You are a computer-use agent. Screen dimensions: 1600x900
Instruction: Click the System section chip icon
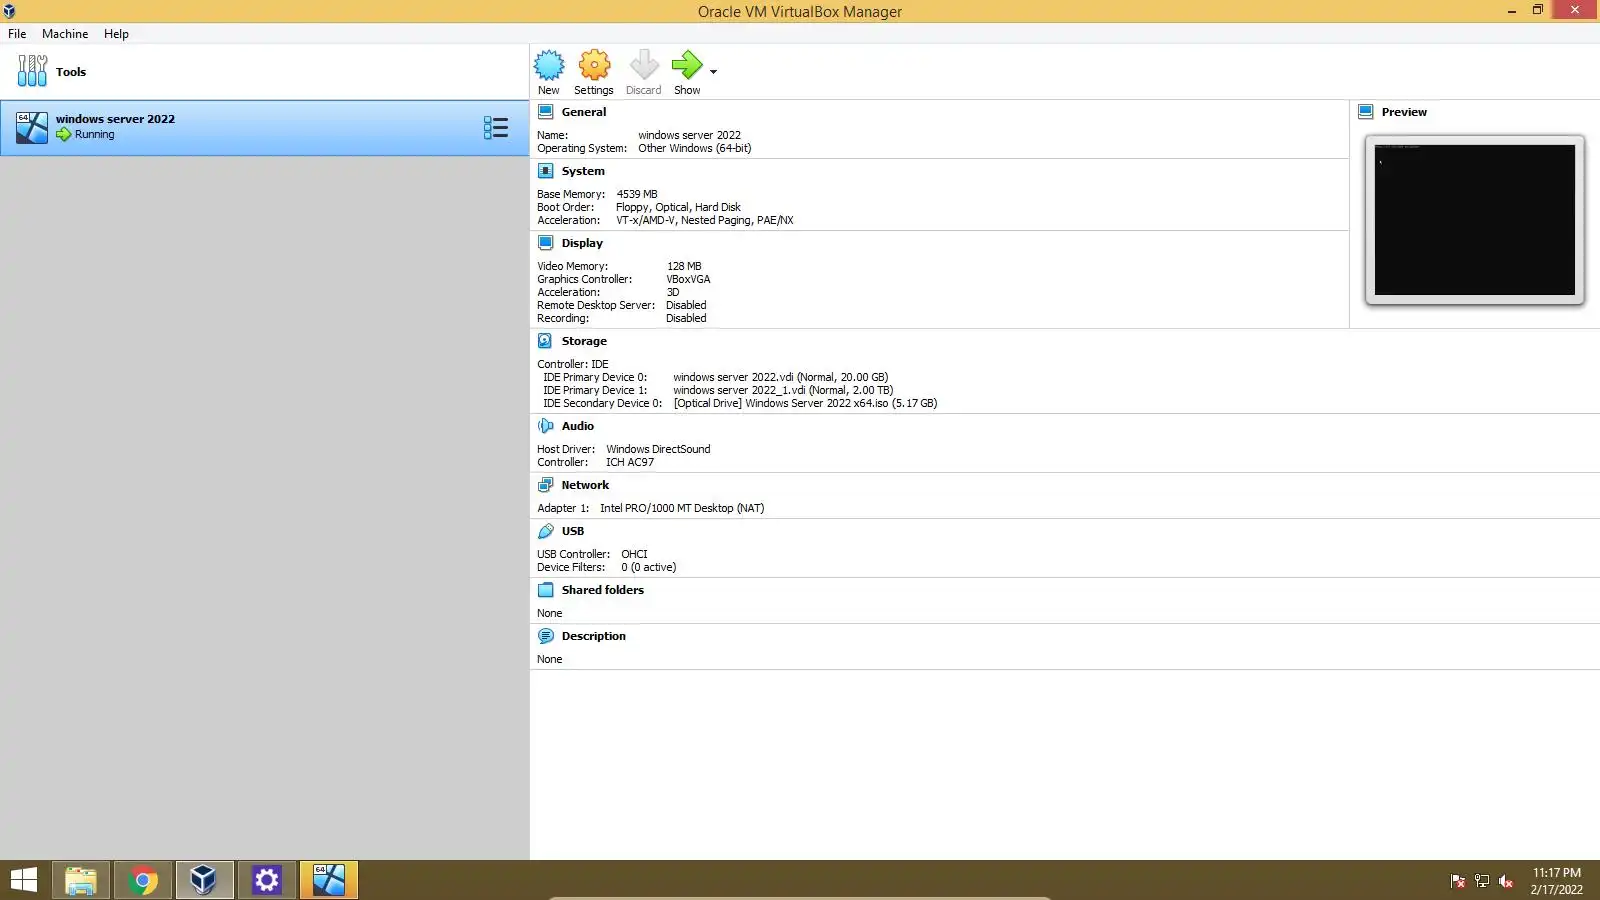pyautogui.click(x=546, y=171)
